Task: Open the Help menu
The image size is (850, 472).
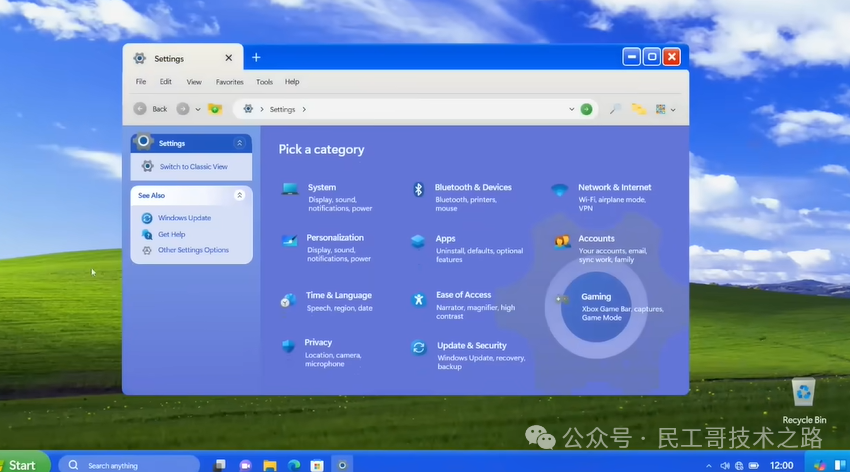Action: click(x=292, y=82)
